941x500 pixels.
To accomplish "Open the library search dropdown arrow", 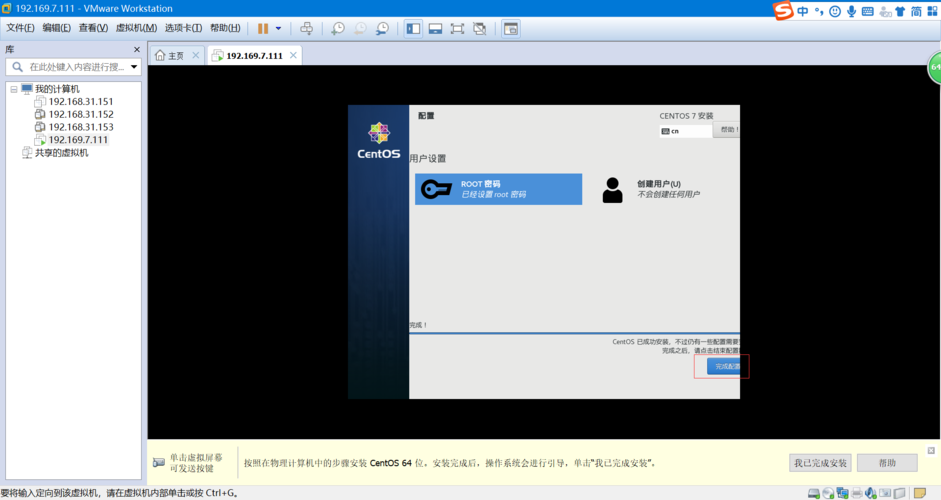I will coord(134,67).
